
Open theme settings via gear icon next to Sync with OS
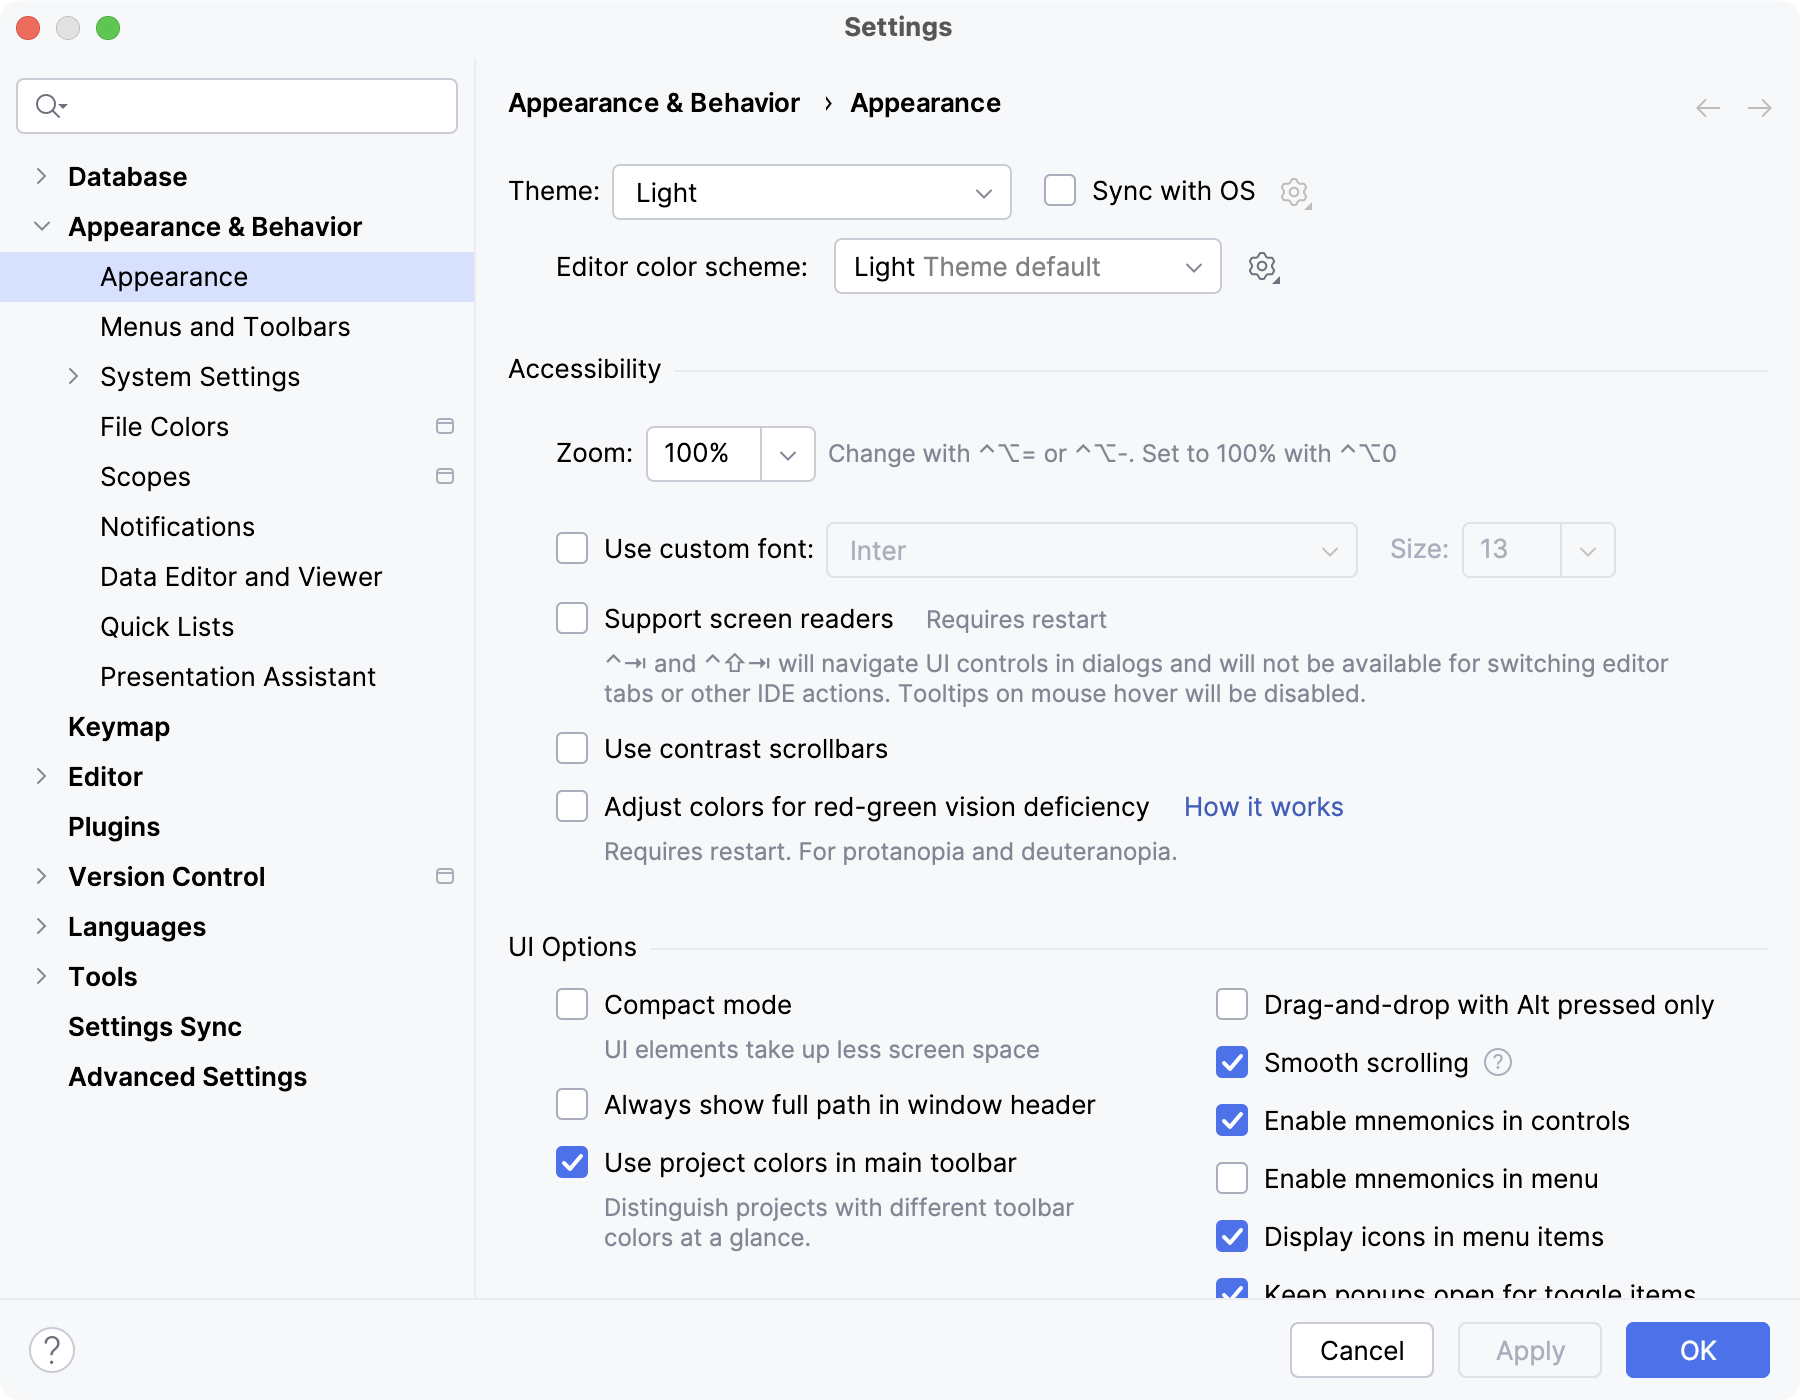click(1294, 191)
